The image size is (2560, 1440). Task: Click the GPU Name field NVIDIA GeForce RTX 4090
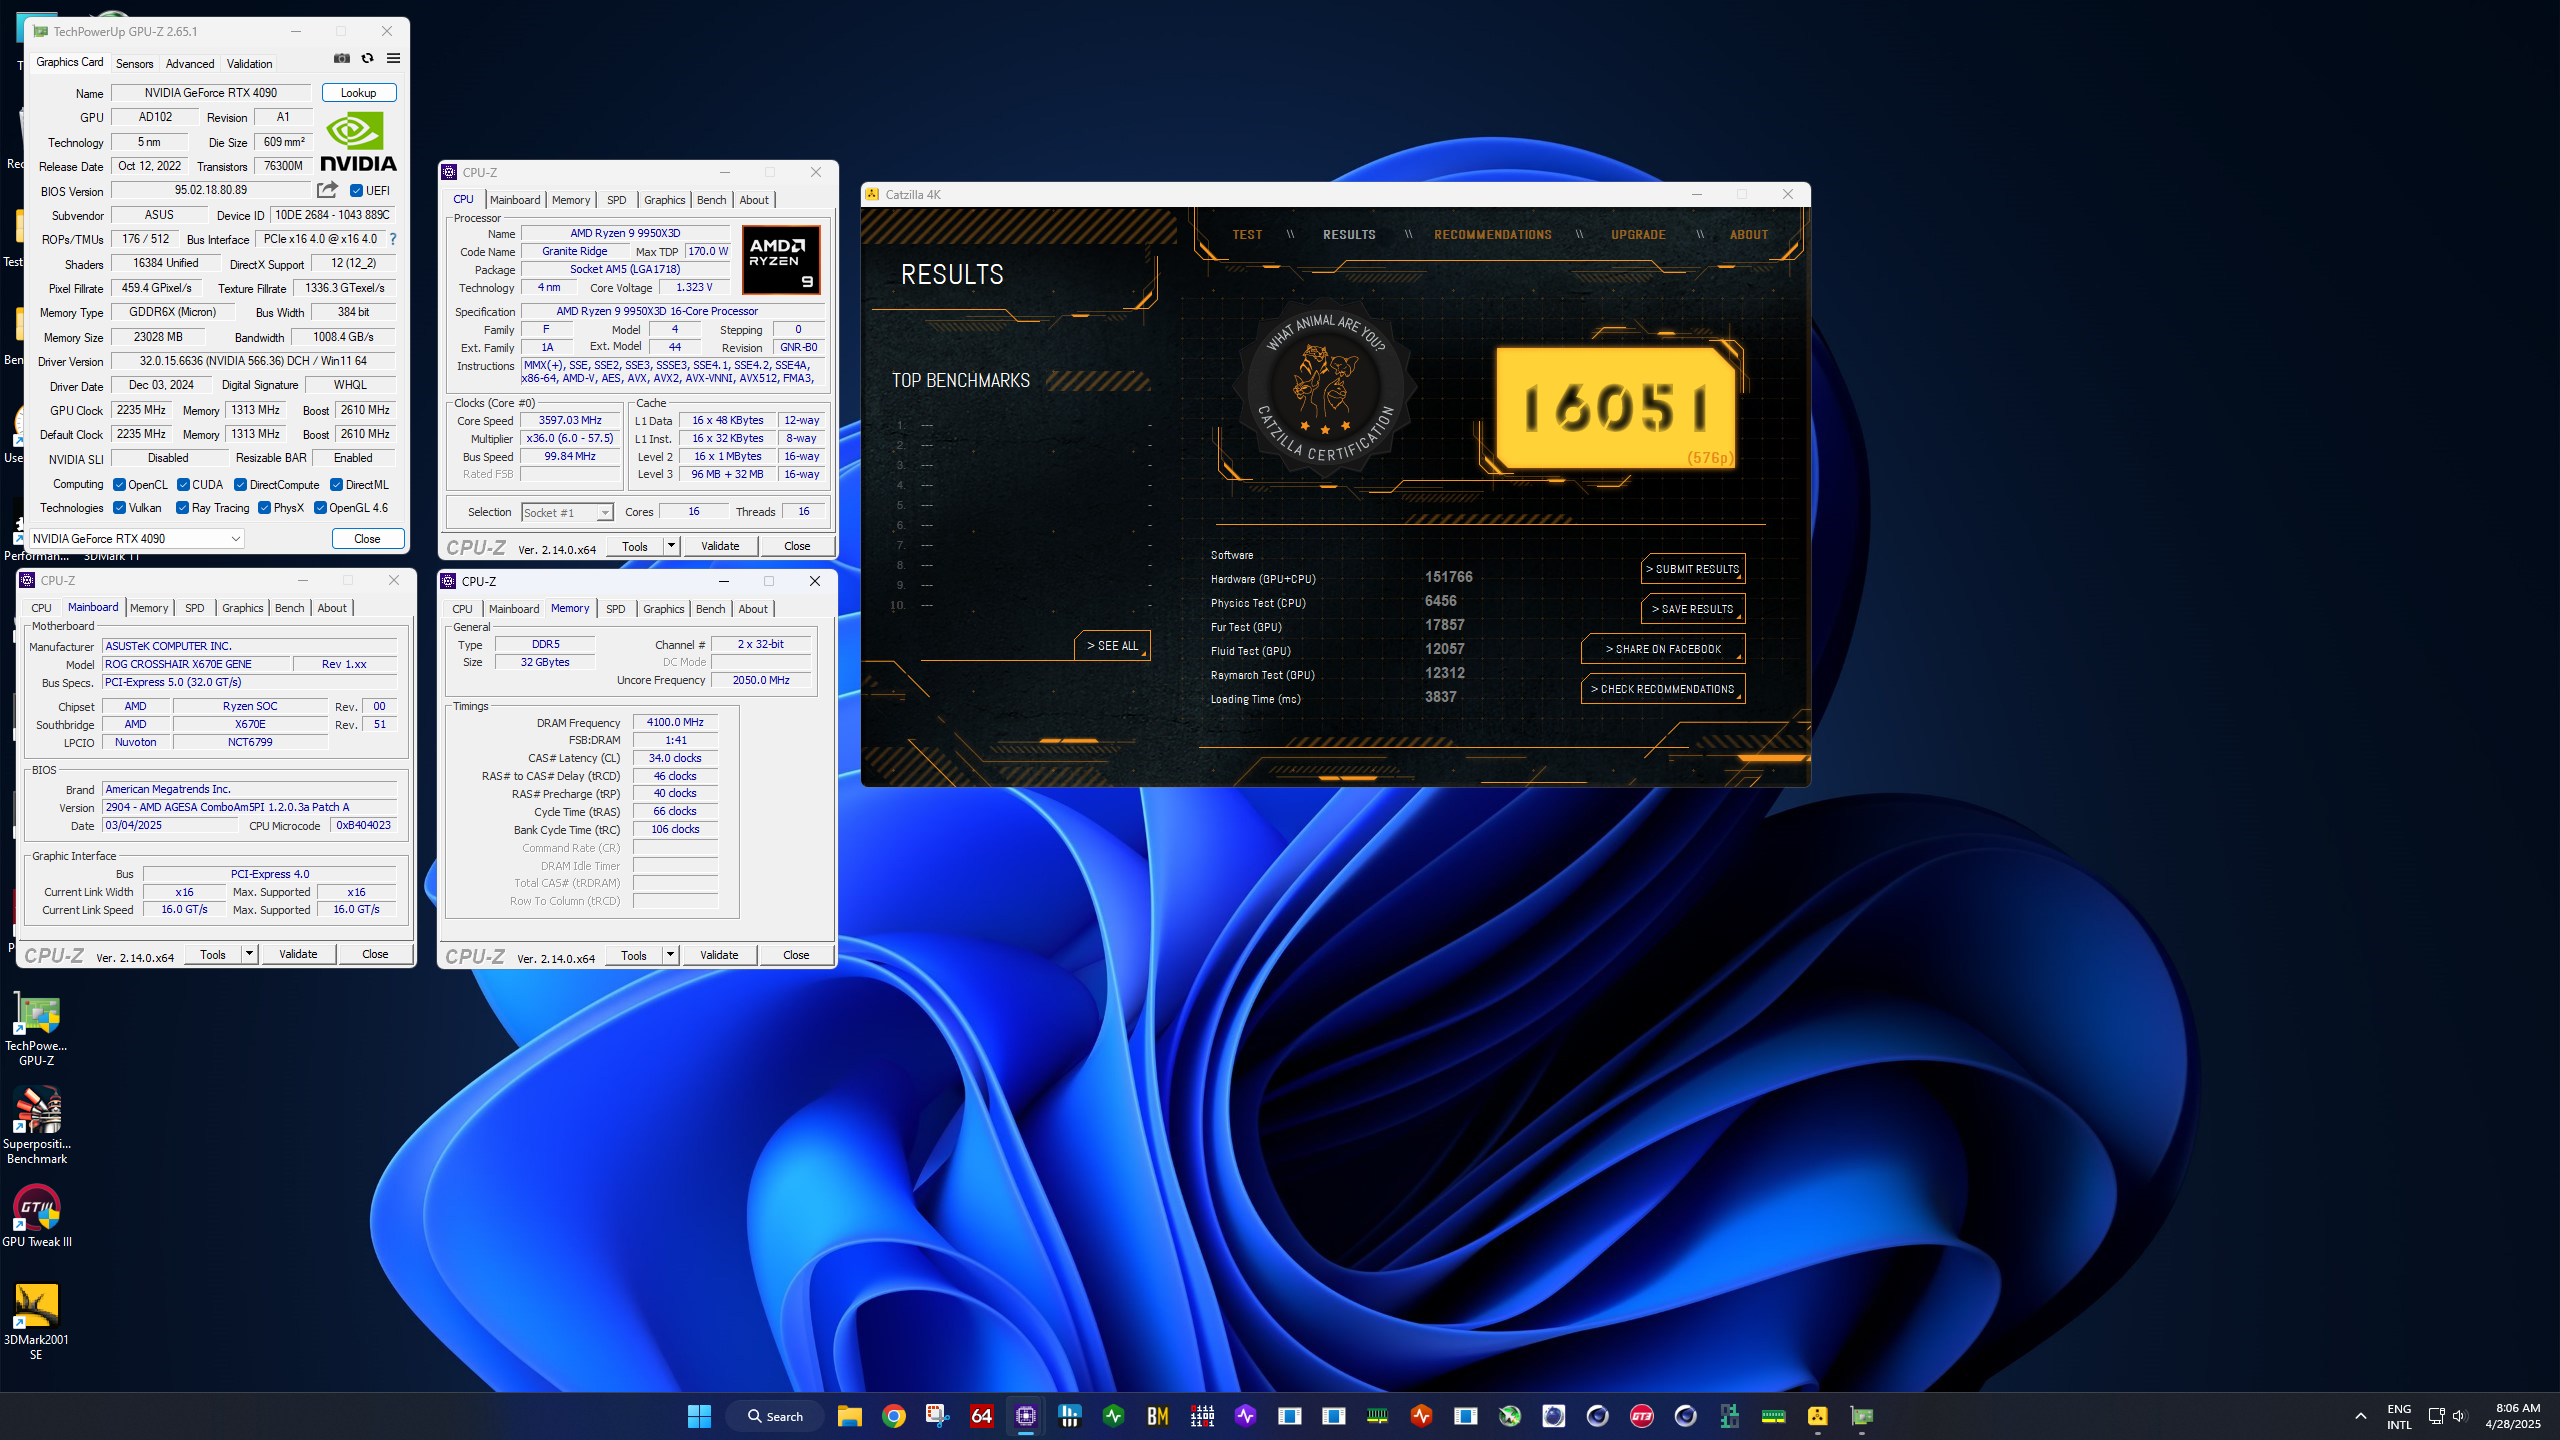211,93
